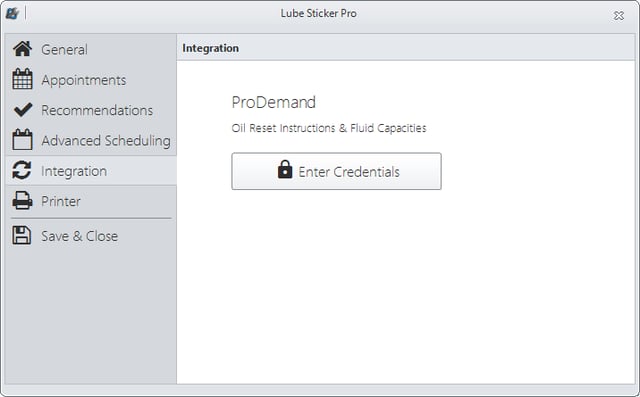Select the Printer icon in sidebar

click(x=22, y=201)
